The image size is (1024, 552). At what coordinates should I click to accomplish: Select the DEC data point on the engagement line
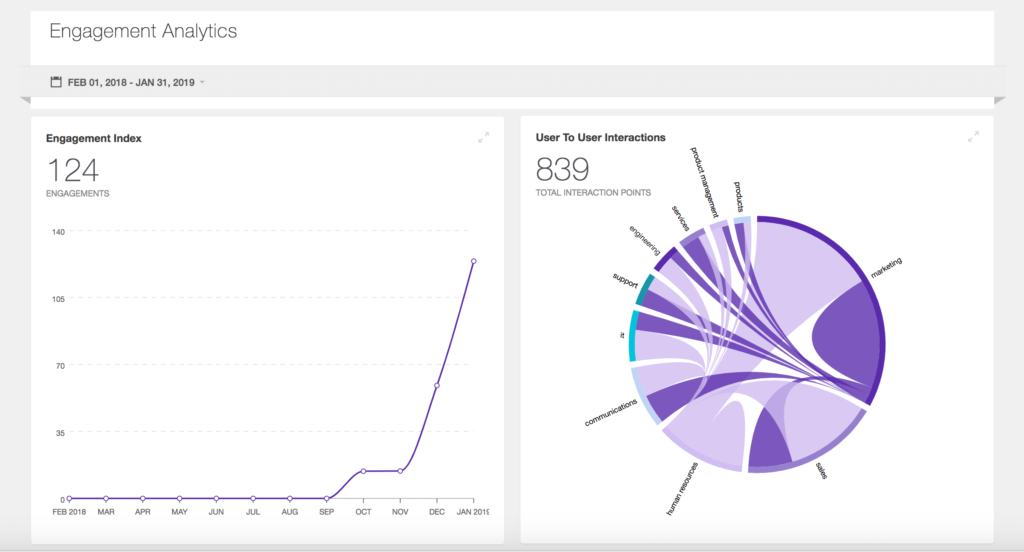437,385
